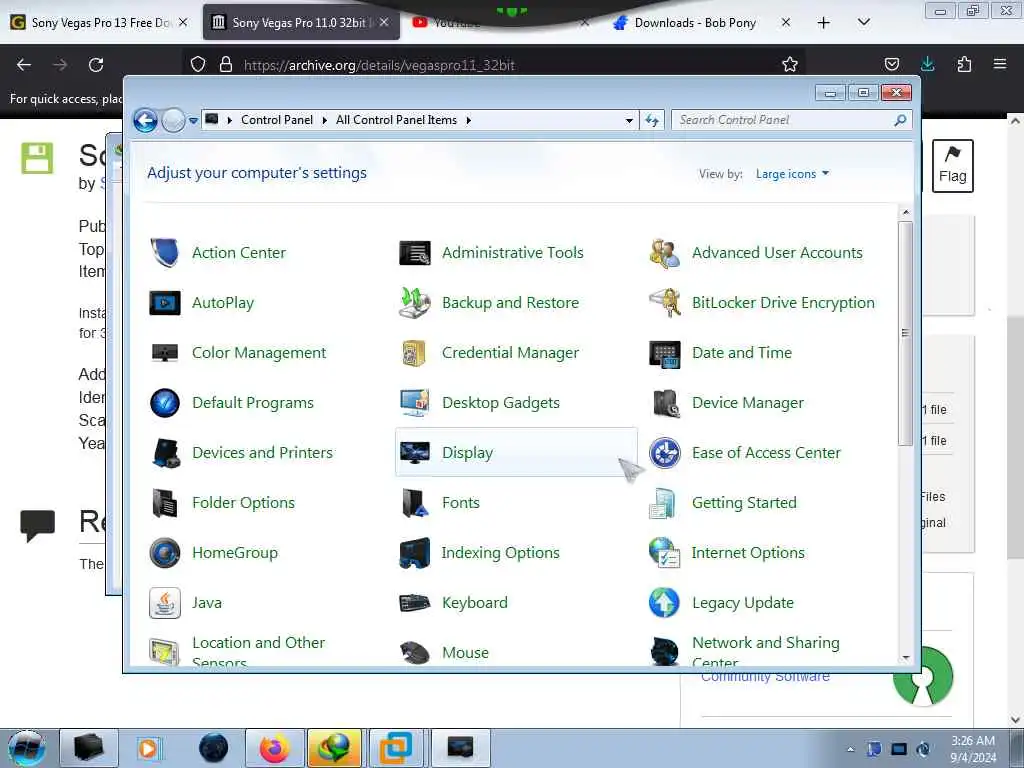Switch to Sony Vegas Pro 11.0 32bit tab
This screenshot has height=768, width=1024.
point(301,23)
